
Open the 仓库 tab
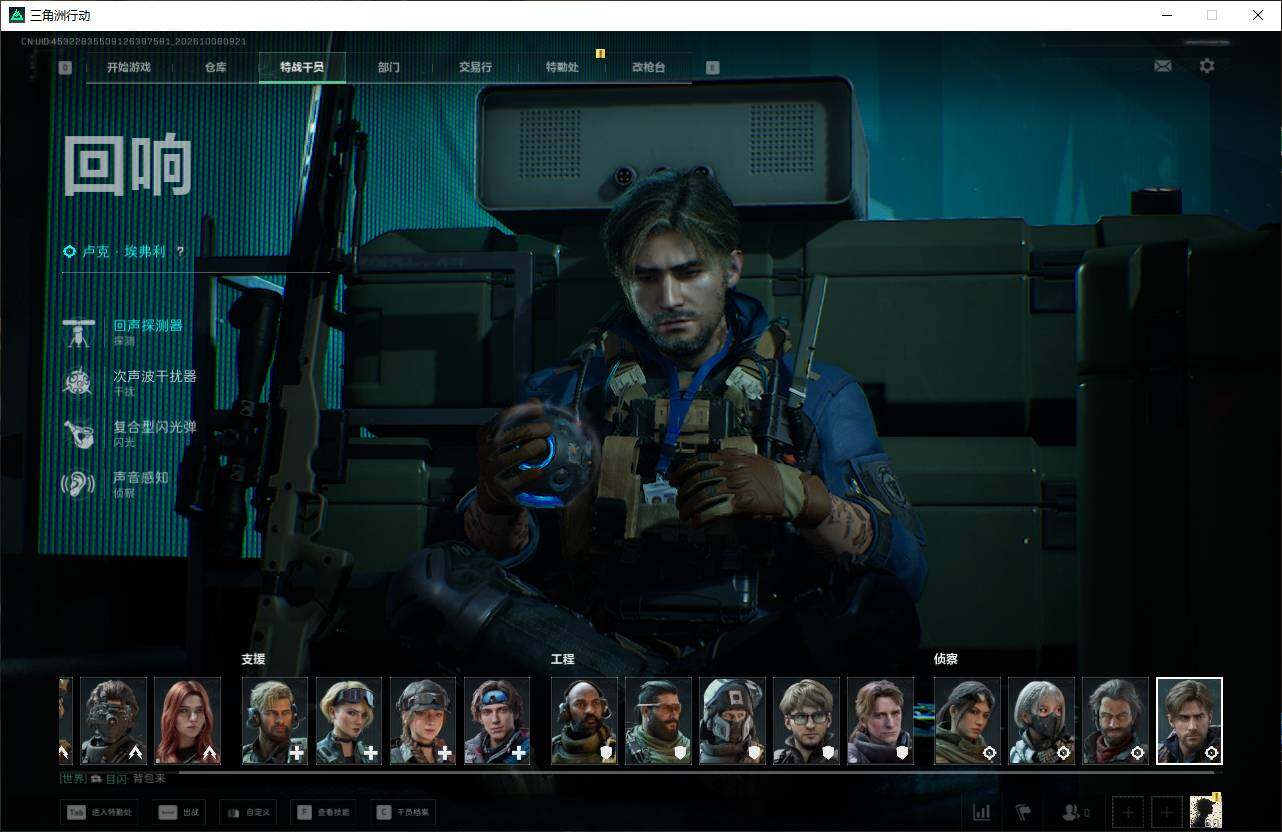pyautogui.click(x=215, y=68)
